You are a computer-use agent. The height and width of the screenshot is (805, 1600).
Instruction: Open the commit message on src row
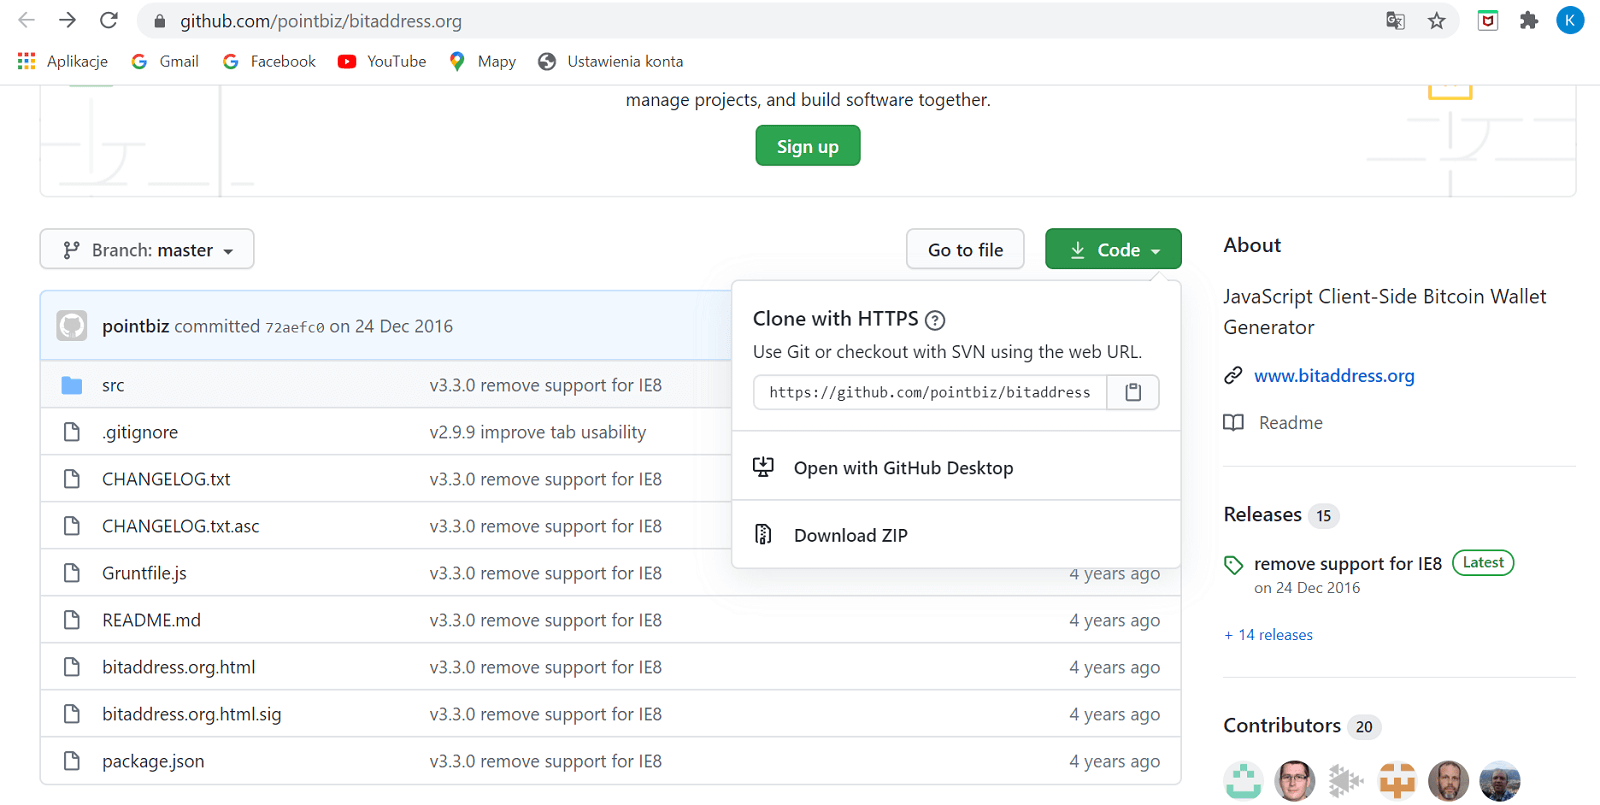546,385
